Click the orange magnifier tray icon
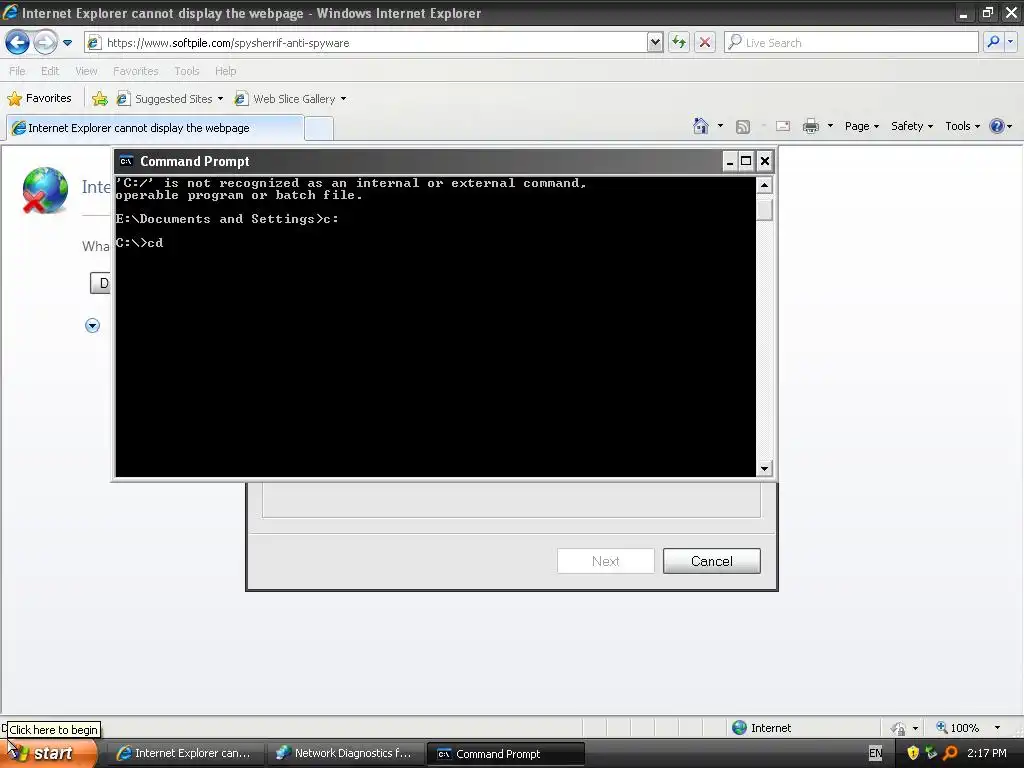The image size is (1024, 768). [x=950, y=753]
